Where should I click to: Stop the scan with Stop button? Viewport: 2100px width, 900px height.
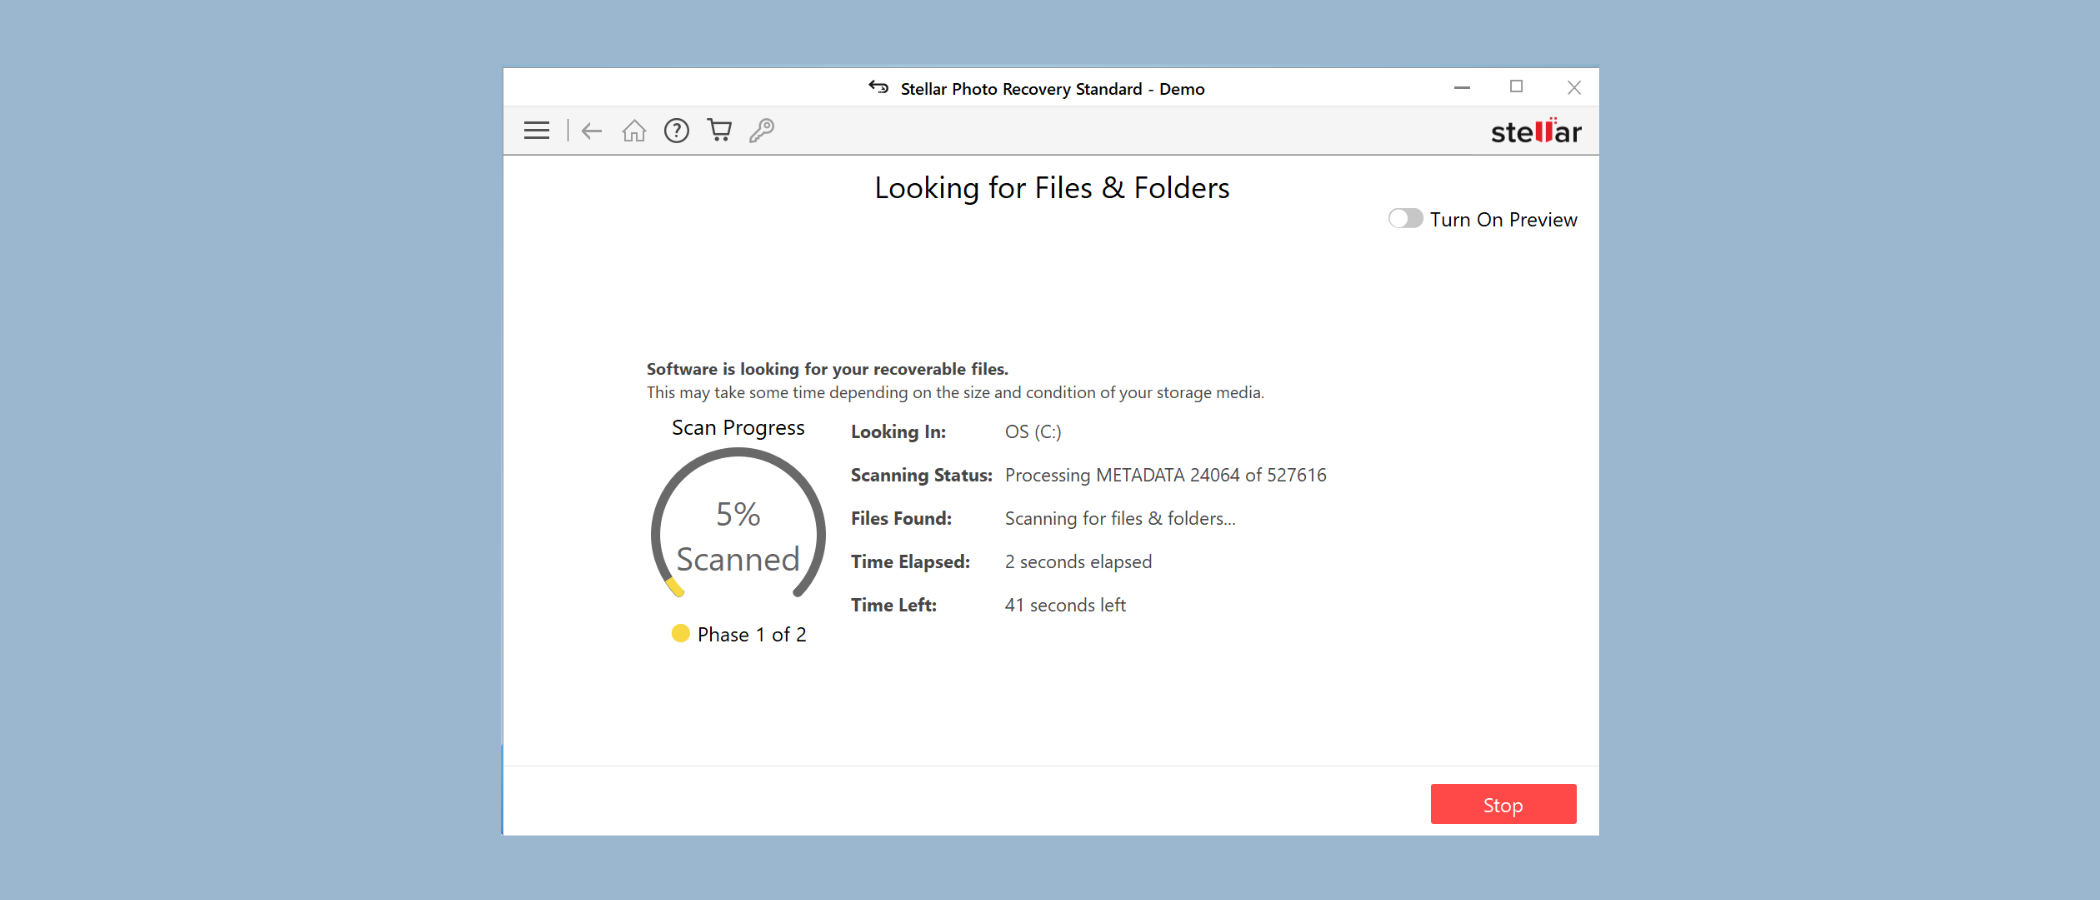(x=1503, y=805)
